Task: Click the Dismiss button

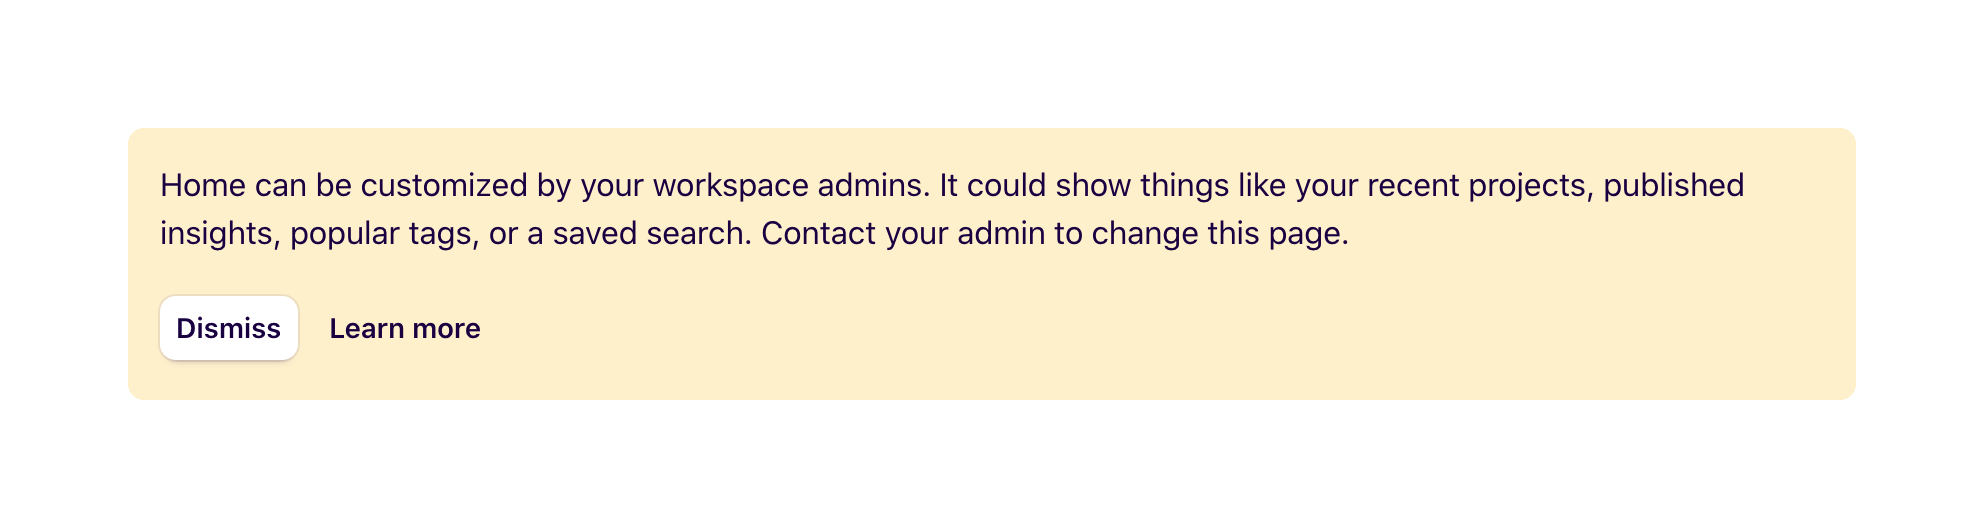Action: (229, 328)
